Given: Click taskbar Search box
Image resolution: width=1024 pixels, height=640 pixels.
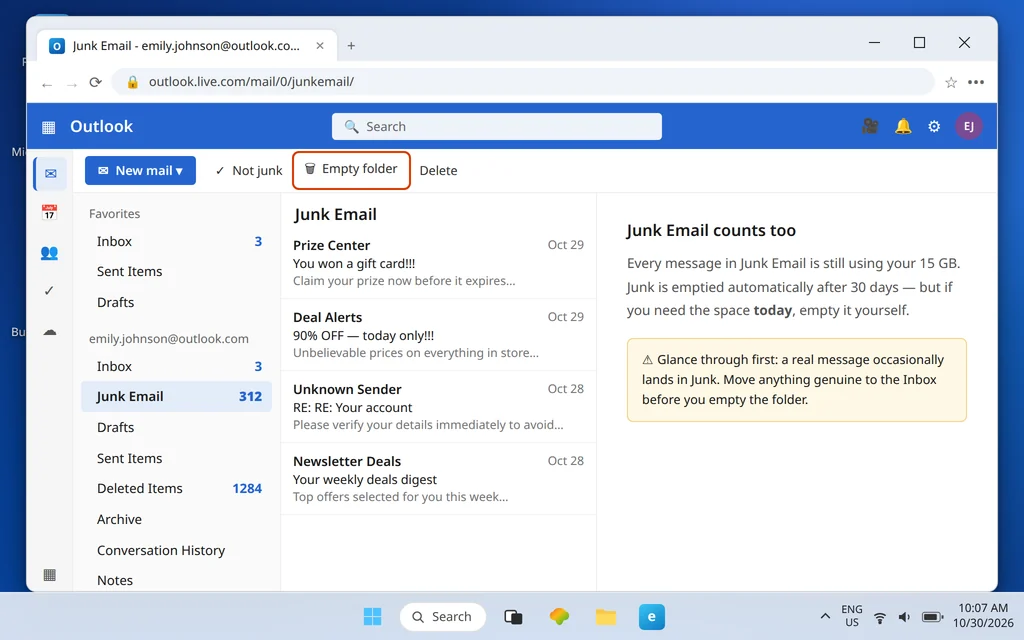Looking at the screenshot, I should (x=443, y=616).
